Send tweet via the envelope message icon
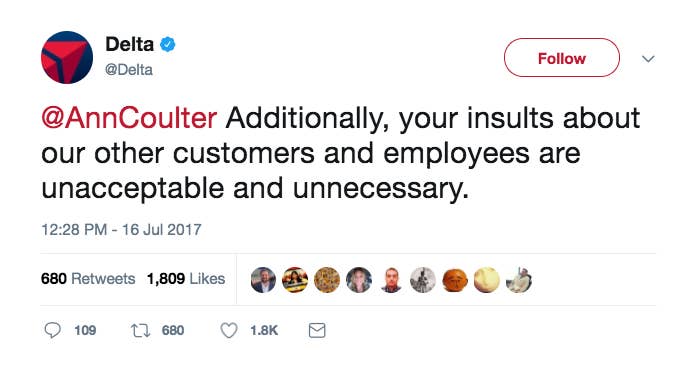The image size is (696, 369). [317, 330]
